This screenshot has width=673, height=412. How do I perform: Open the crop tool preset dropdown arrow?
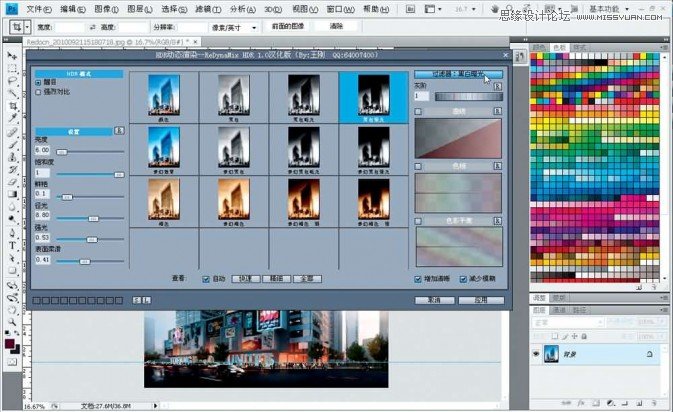tap(27, 27)
